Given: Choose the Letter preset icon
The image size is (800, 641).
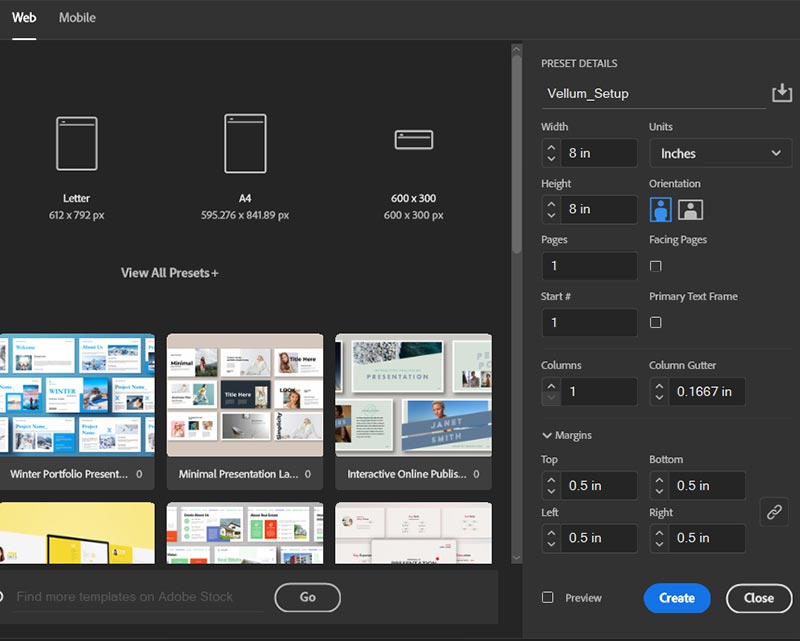Looking at the screenshot, I should (x=77, y=144).
